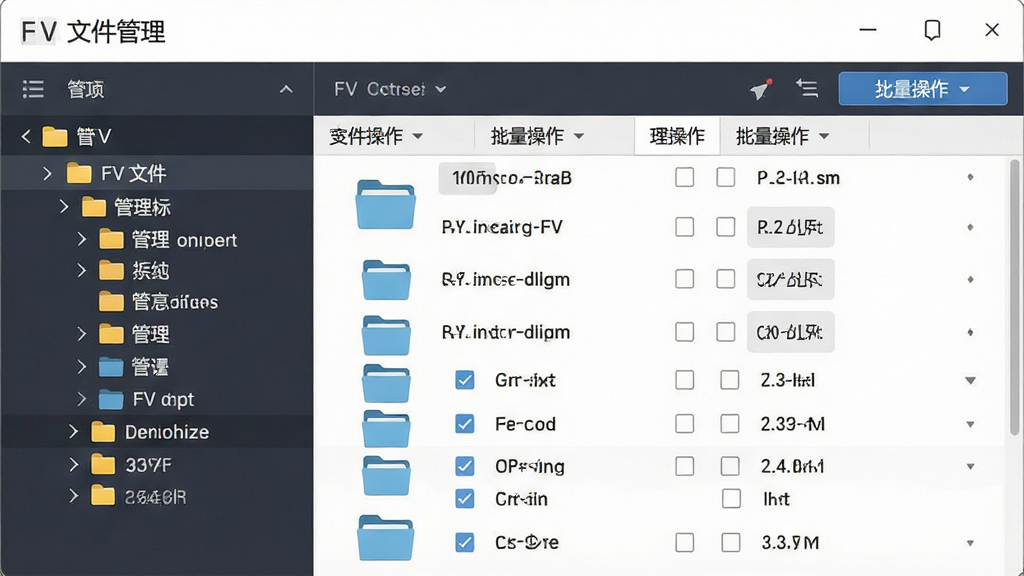Click diamond marker on R.Y.inder-dligm row
This screenshot has width=1024, height=576.
point(970,332)
